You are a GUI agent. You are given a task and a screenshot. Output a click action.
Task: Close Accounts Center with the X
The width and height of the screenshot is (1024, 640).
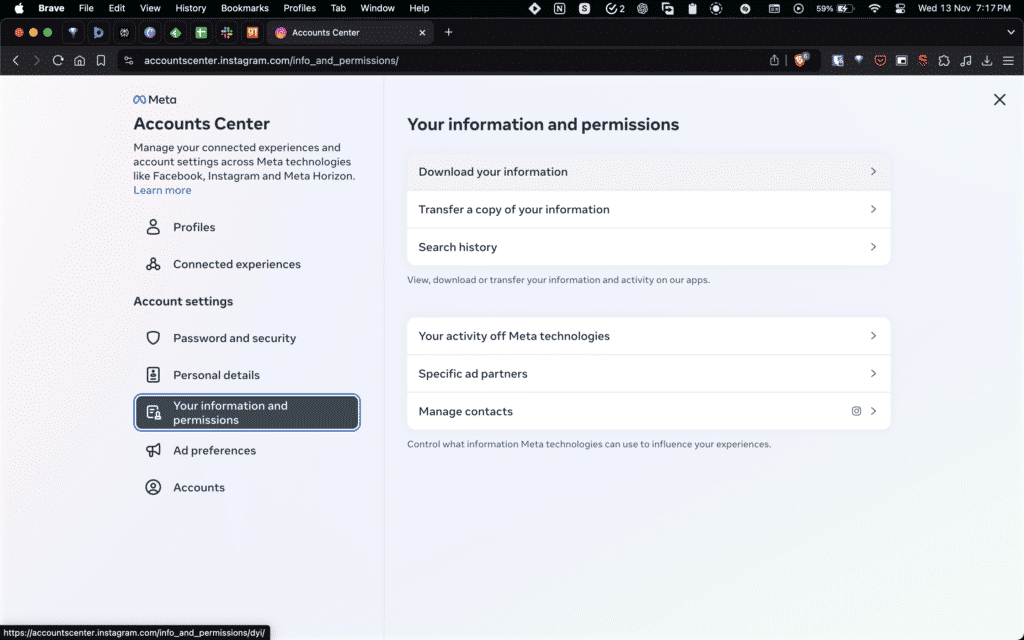999,99
